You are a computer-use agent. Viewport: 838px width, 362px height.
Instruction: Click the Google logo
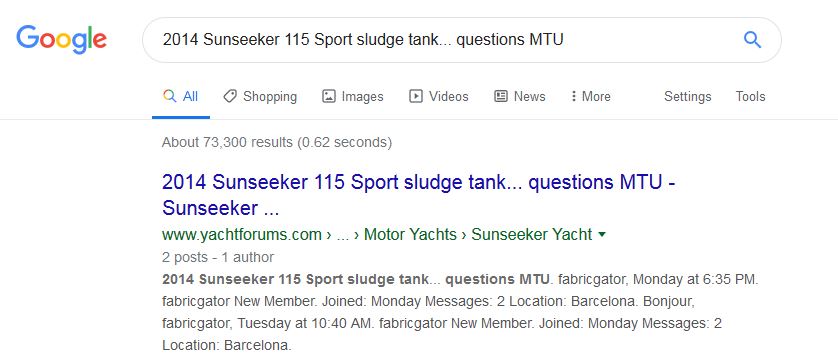pos(61,40)
